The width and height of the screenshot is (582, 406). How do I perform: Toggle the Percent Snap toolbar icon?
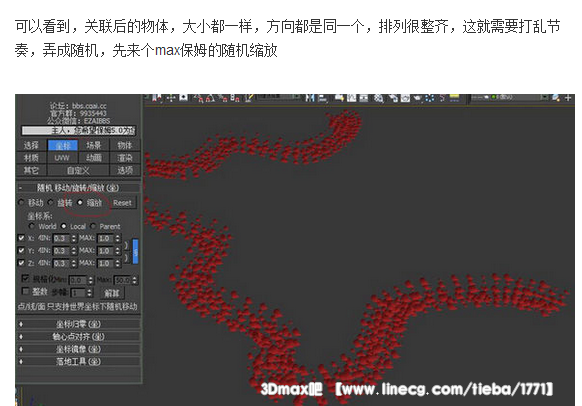pyautogui.click(x=223, y=98)
